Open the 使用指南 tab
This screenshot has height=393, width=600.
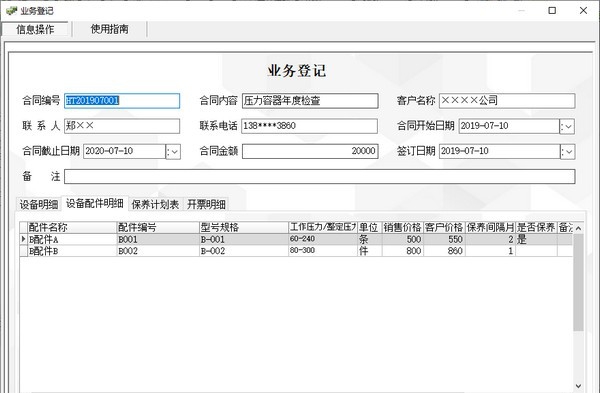[x=109, y=29]
